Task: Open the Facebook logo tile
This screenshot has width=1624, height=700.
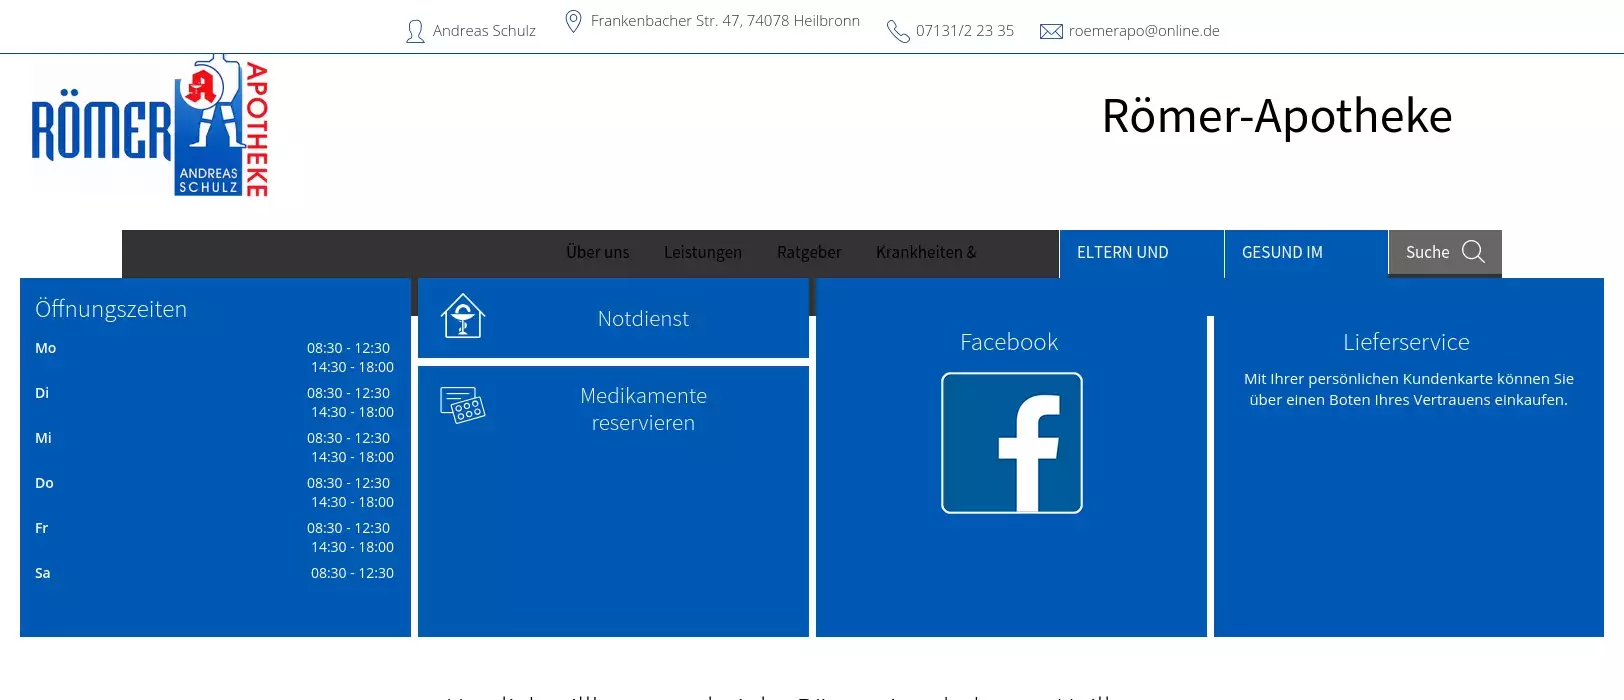Action: coord(1011,443)
